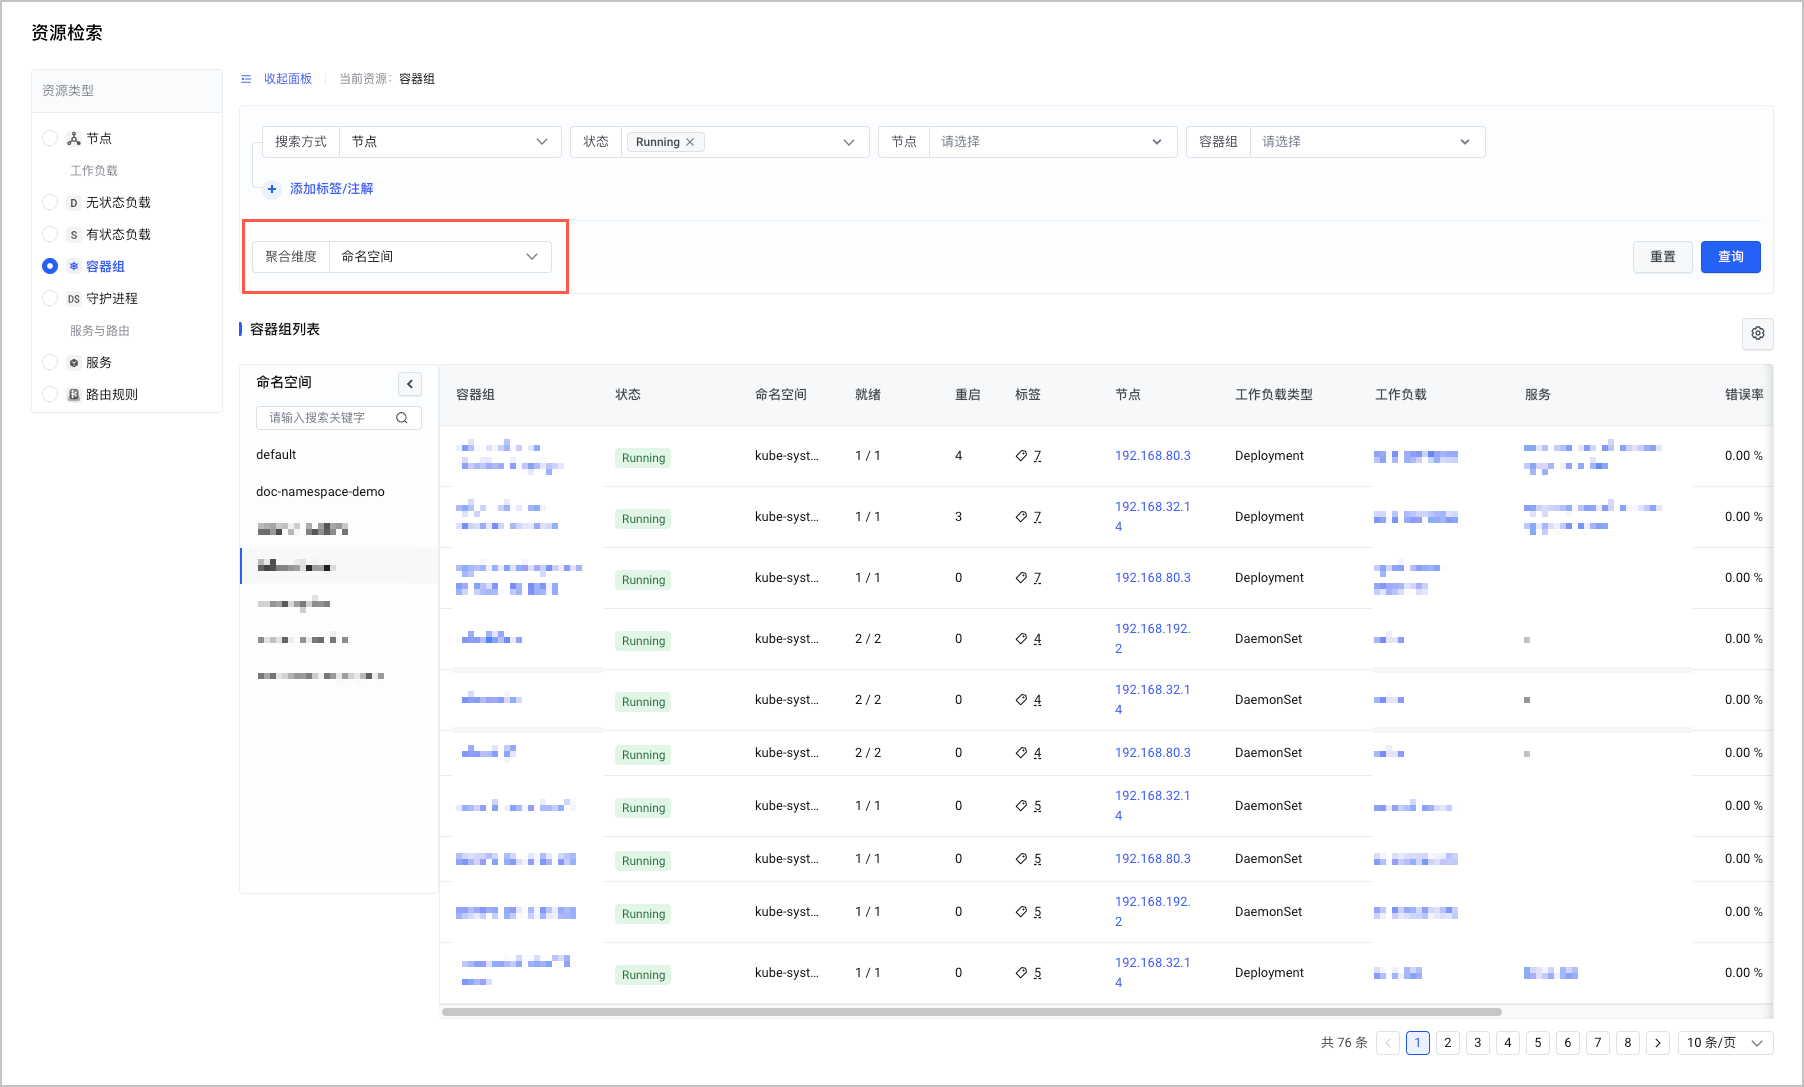1804x1087 pixels.
Task: Select the 路由规则 radio button
Action: point(50,394)
